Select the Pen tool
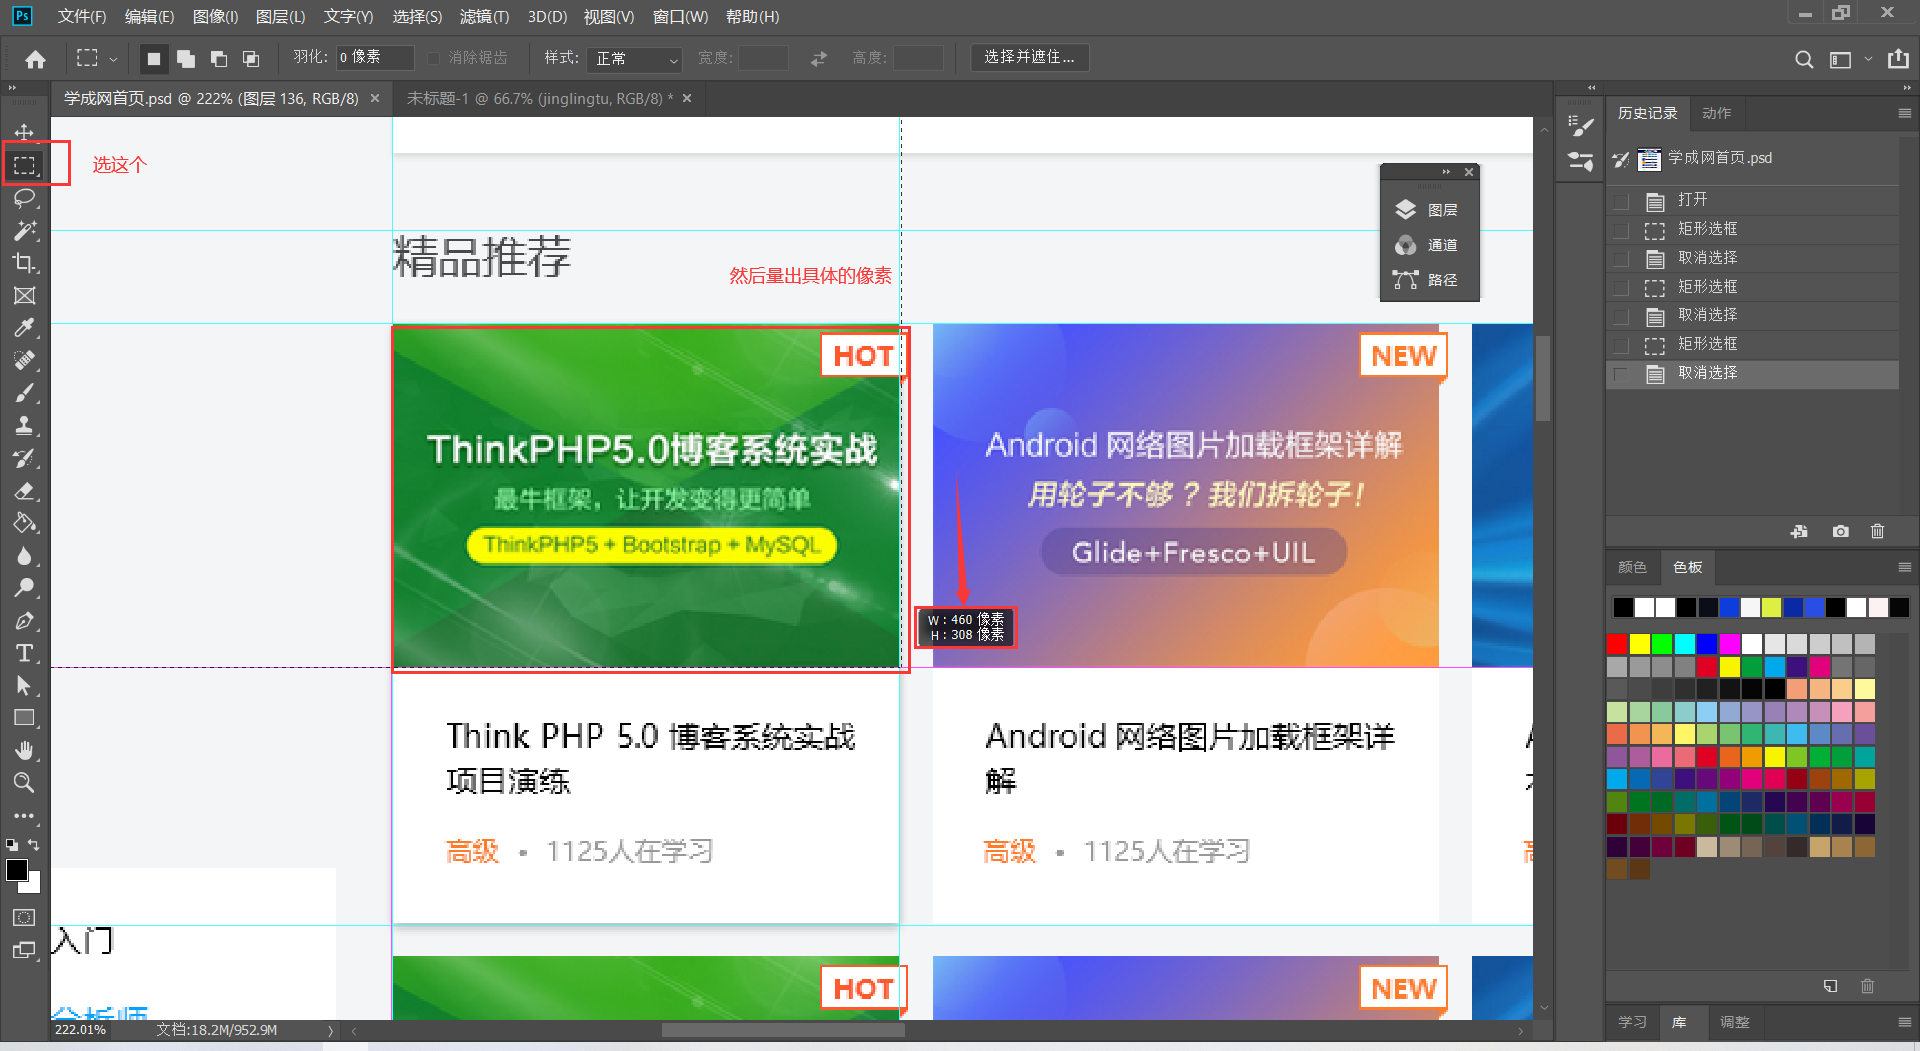Image resolution: width=1920 pixels, height=1051 pixels. (x=24, y=621)
